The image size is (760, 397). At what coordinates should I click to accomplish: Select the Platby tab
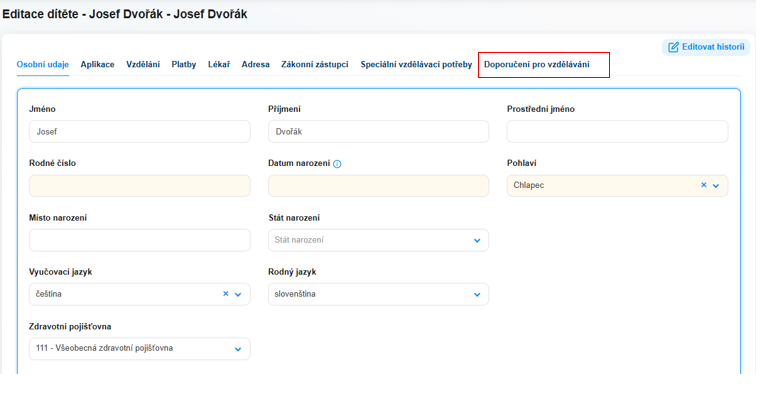tap(184, 64)
